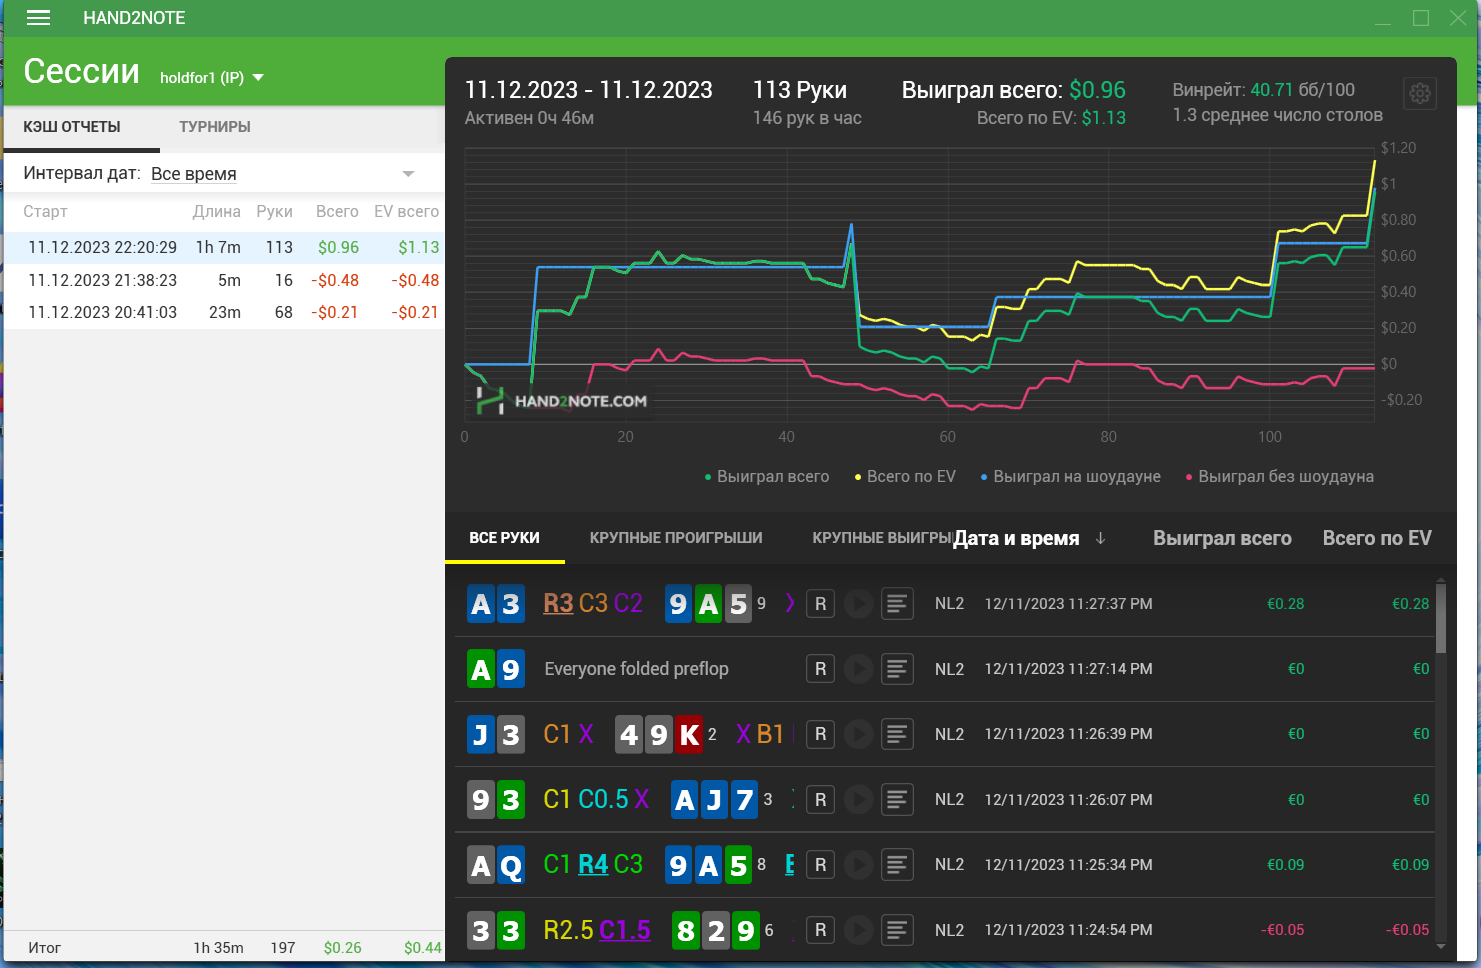Open hand history text for A3 hand
The width and height of the screenshot is (1481, 968).
click(x=897, y=604)
